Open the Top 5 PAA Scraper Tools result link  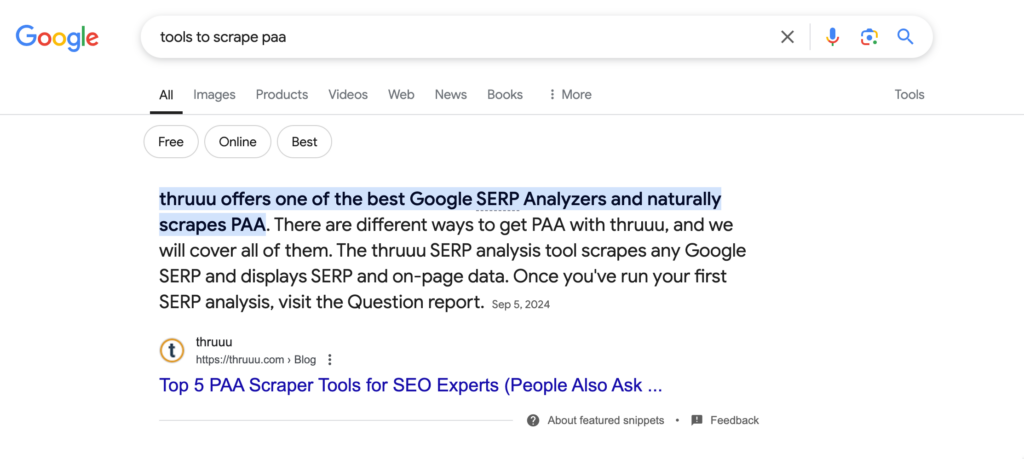411,386
